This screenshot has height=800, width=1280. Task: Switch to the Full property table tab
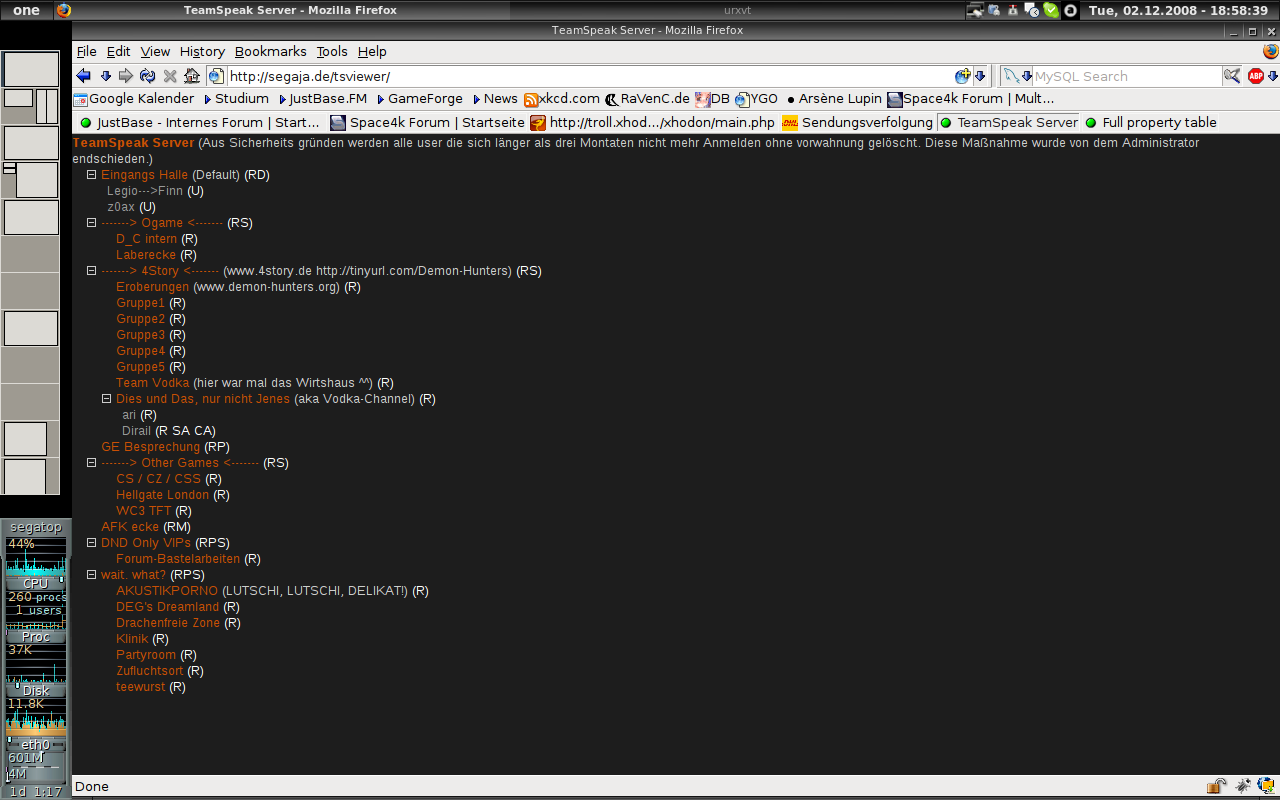(x=1158, y=122)
